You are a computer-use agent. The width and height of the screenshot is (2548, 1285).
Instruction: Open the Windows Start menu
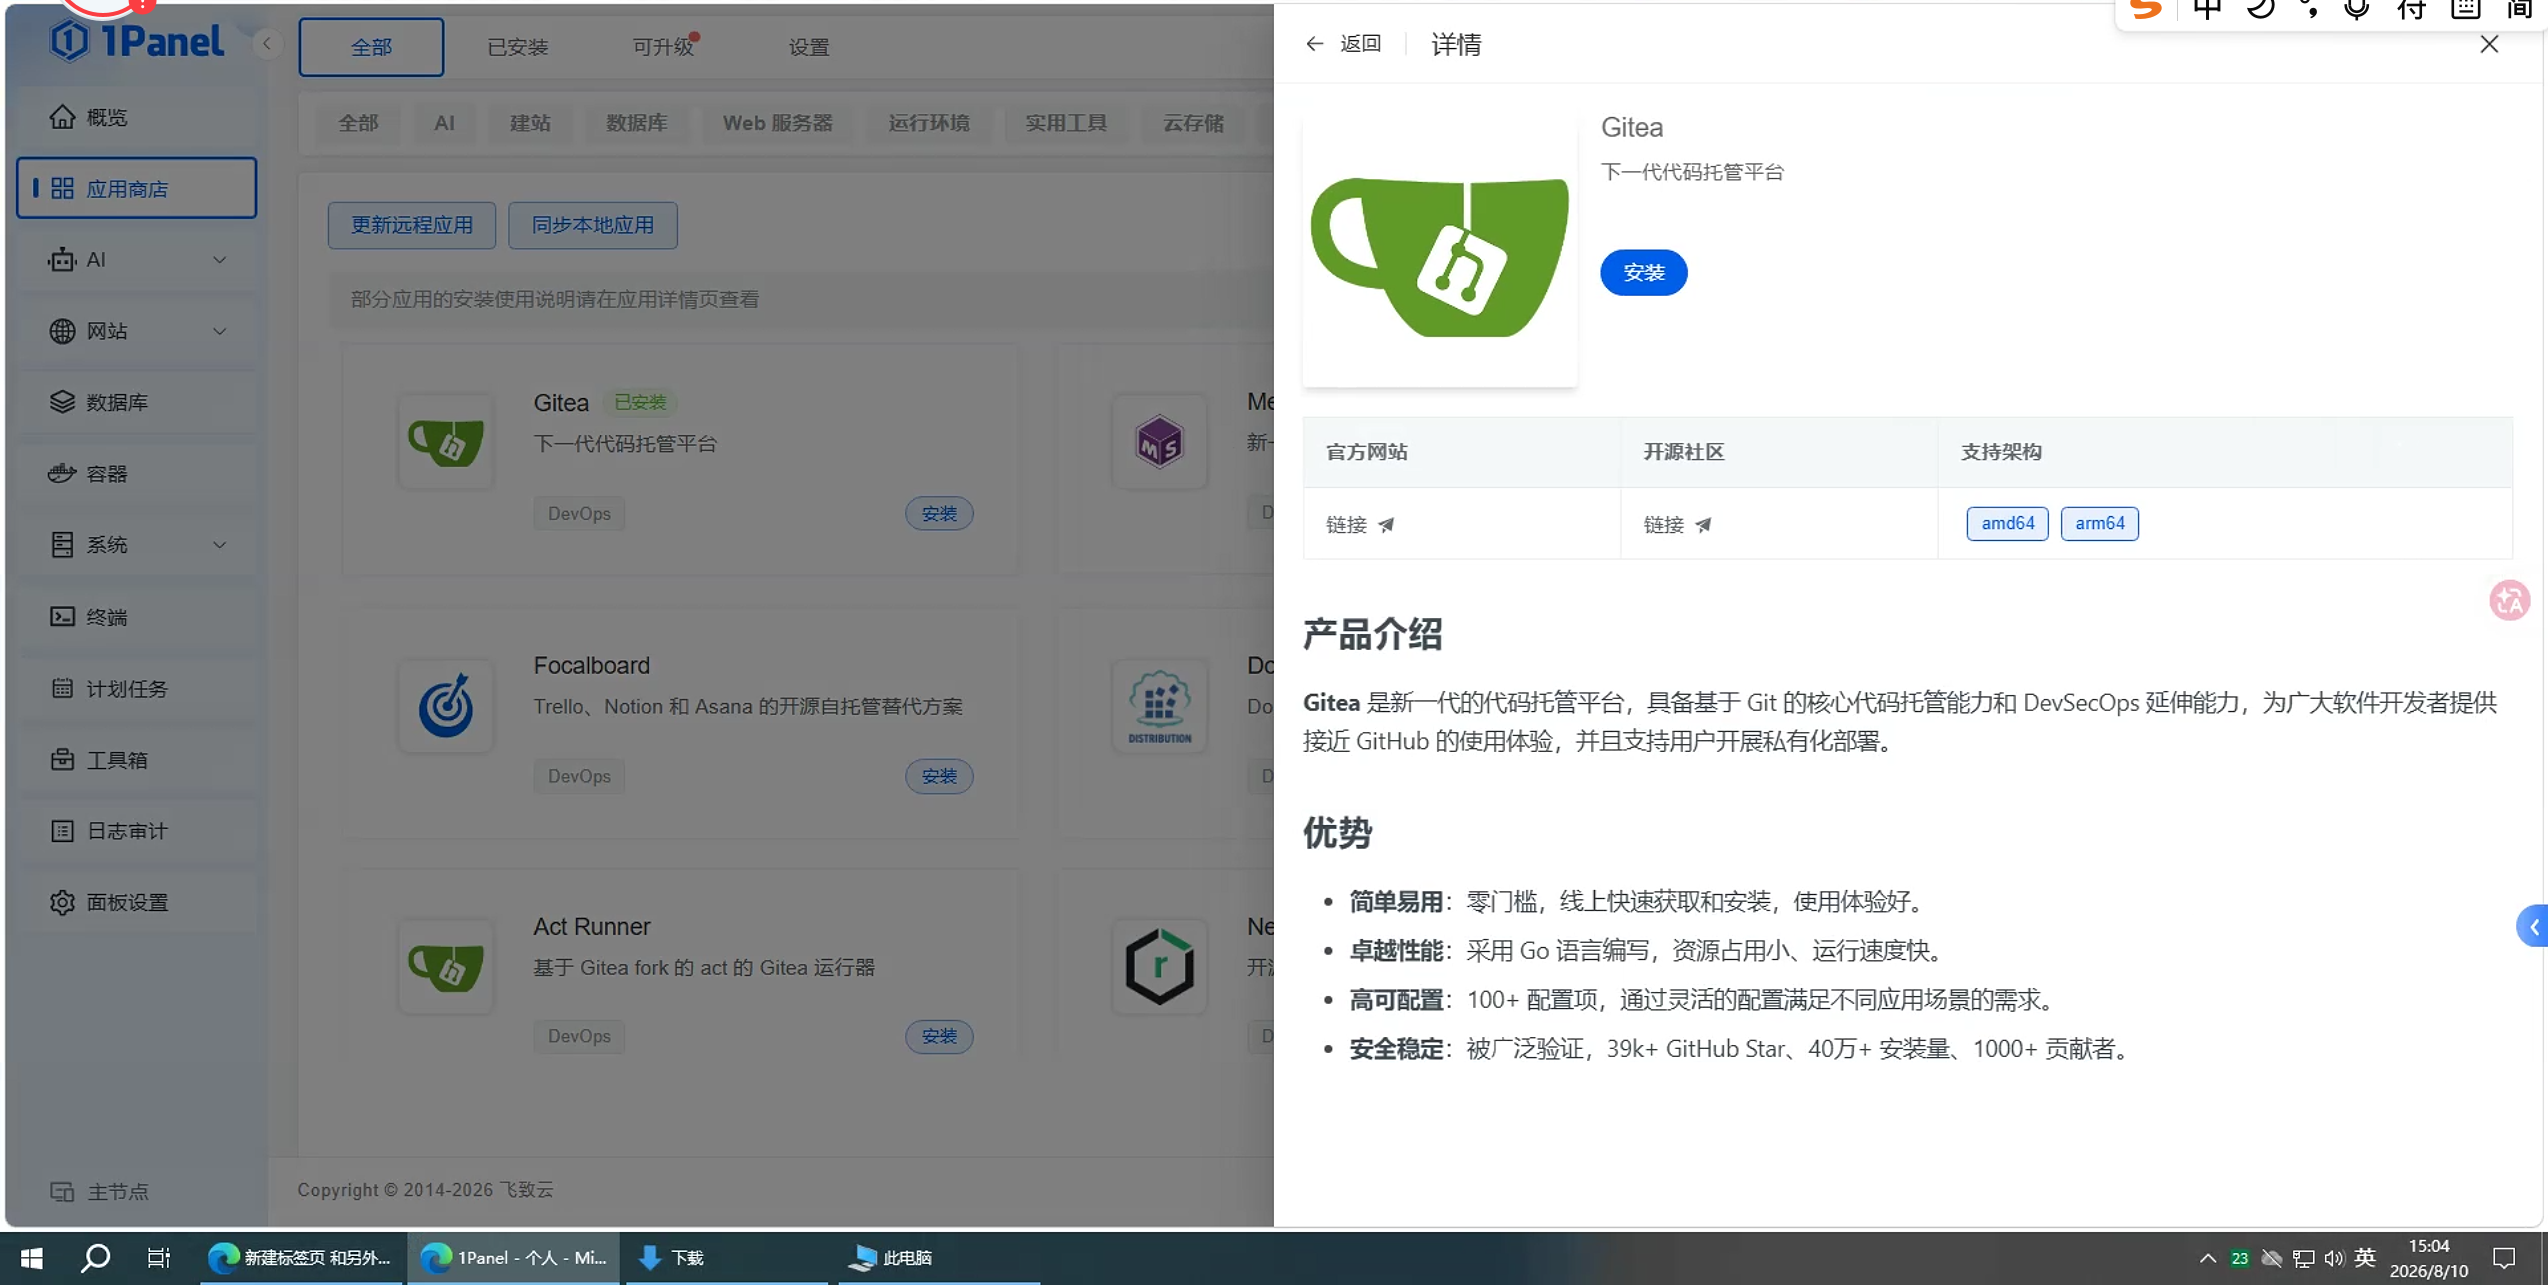click(32, 1258)
